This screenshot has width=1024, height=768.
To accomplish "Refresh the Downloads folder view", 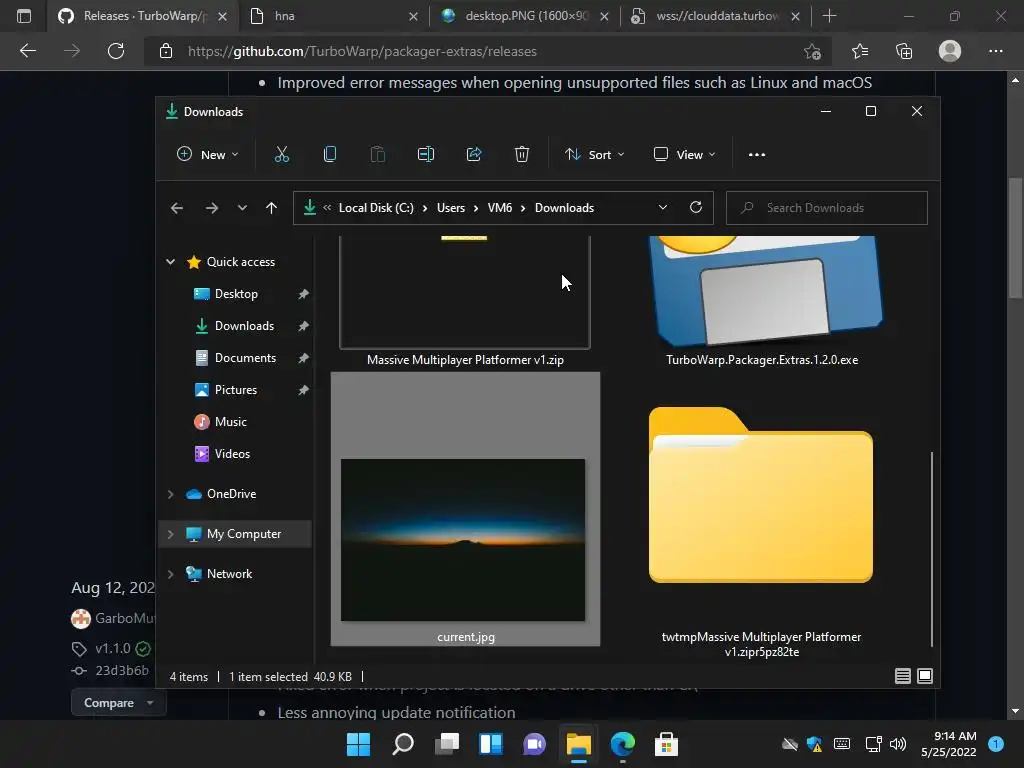I will [696, 208].
